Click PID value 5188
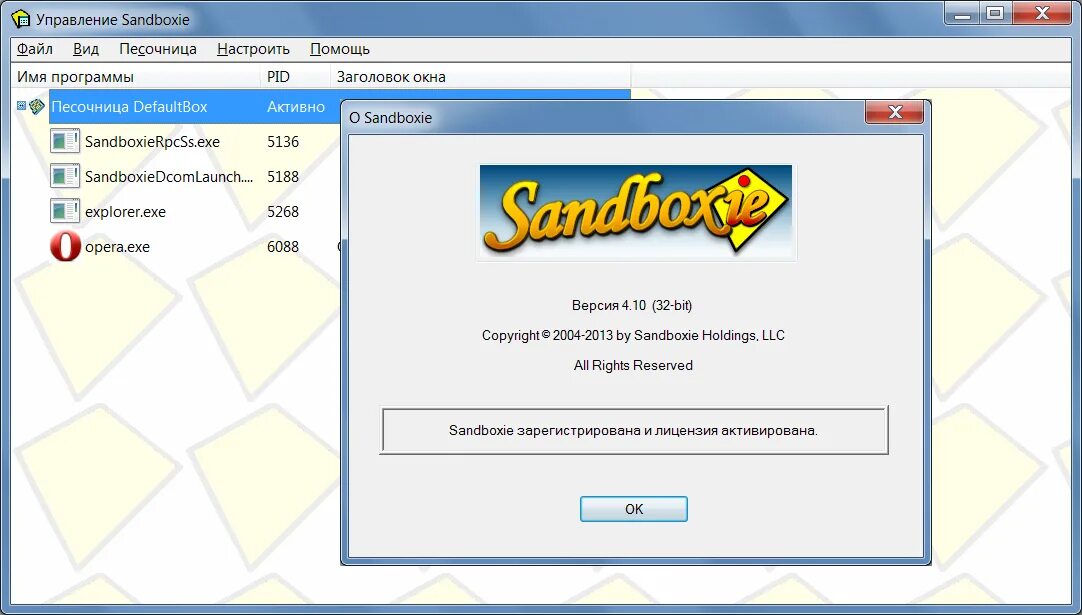The height and width of the screenshot is (615, 1082). coord(283,177)
